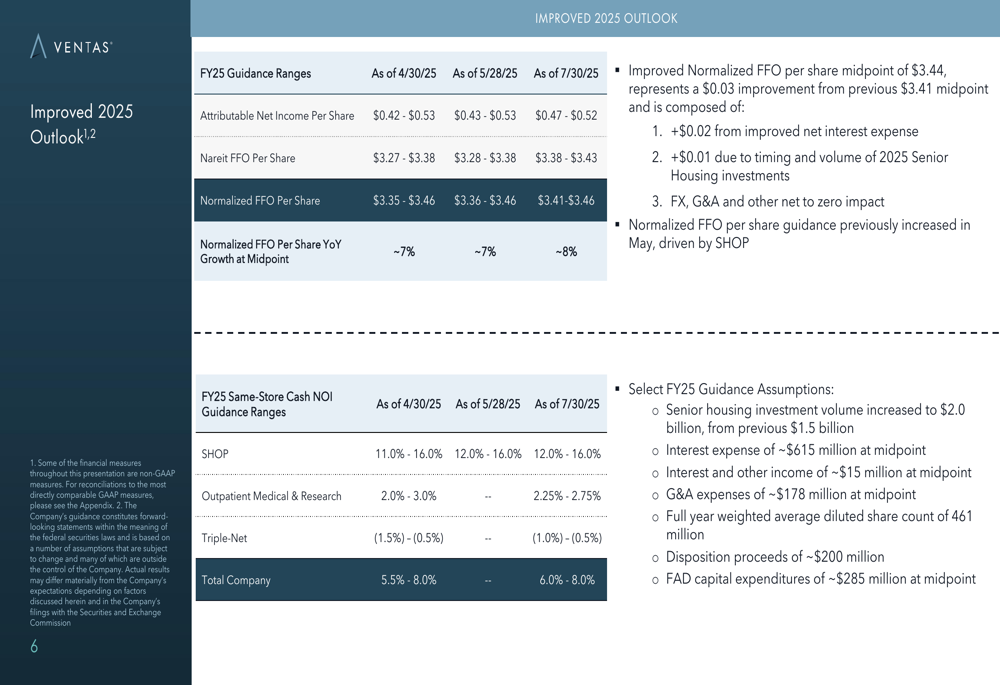Image resolution: width=1000 pixels, height=685 pixels.
Task: Click page number 6 in the sidebar
Action: coord(34,647)
